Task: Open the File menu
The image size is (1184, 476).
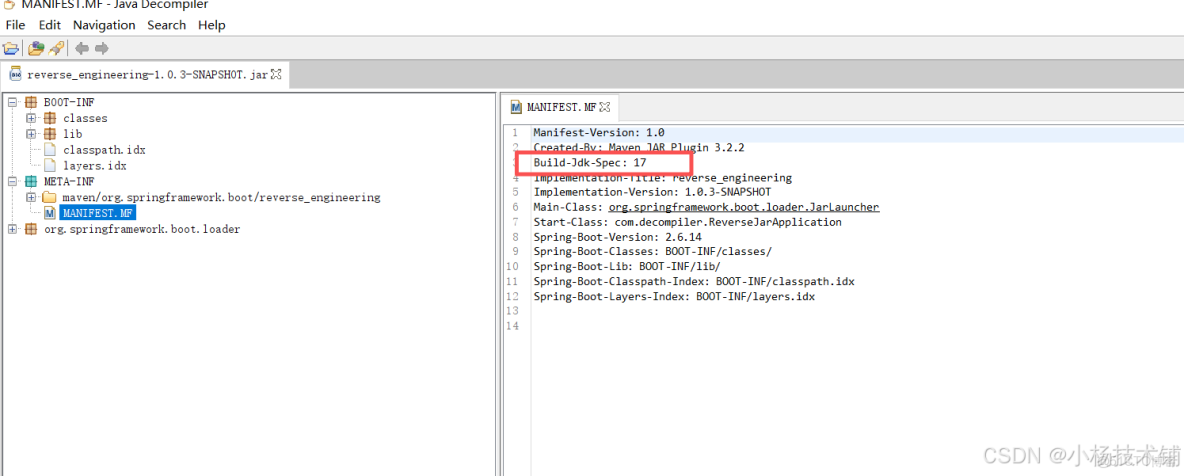Action: 15,25
